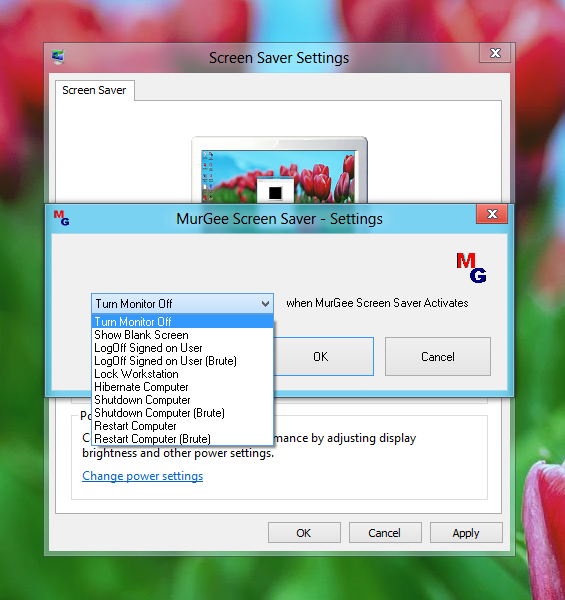Choose Show Blank Screen option
This screenshot has height=600, width=565.
182,335
